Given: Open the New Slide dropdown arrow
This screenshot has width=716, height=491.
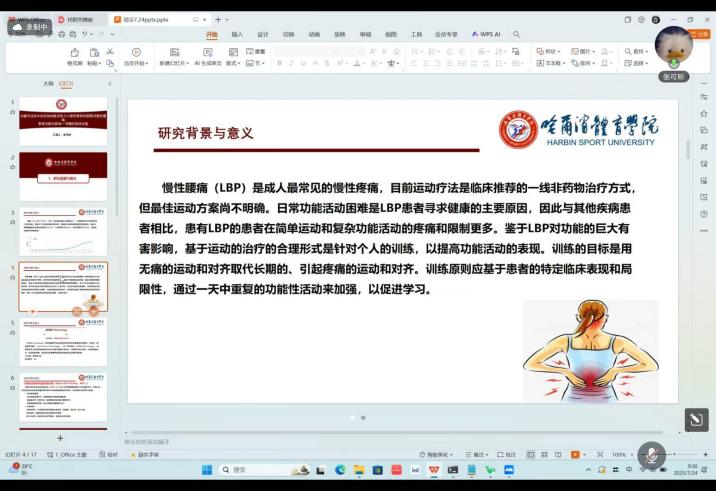Looking at the screenshot, I should tap(186, 63).
